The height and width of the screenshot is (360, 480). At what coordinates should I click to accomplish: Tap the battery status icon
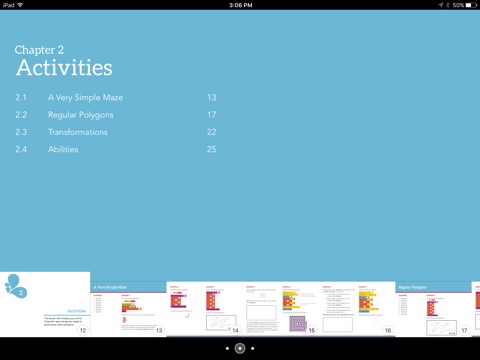471,5
